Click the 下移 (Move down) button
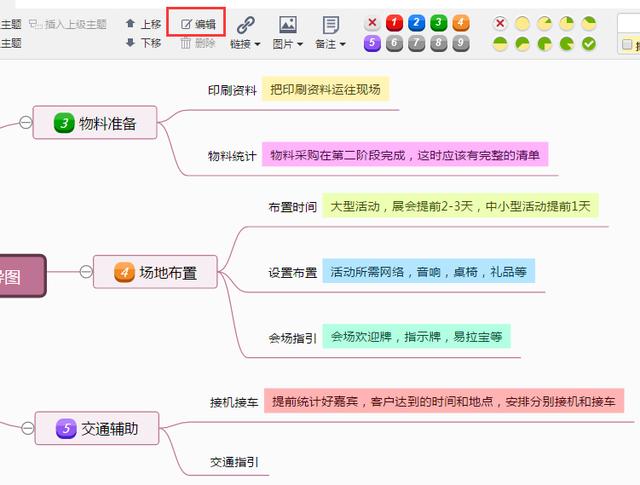This screenshot has width=640, height=485. click(x=142, y=43)
